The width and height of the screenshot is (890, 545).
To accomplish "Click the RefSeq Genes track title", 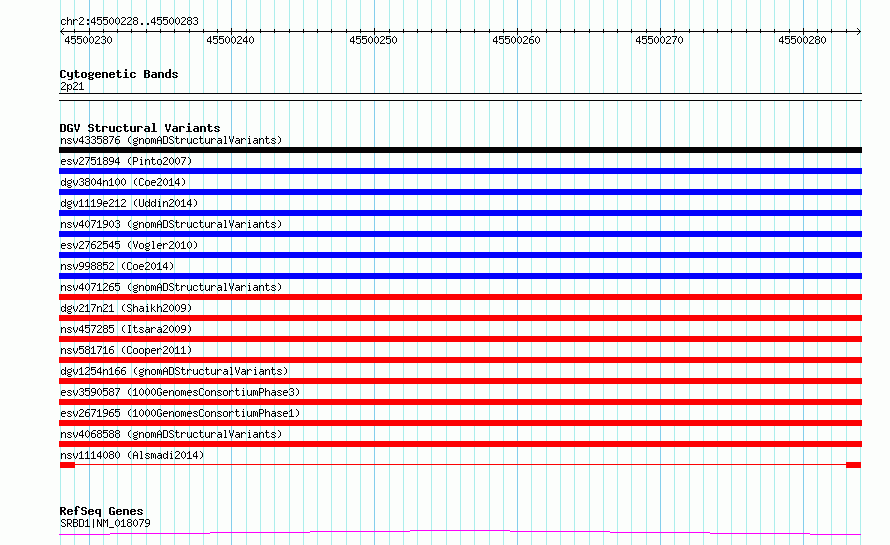I will click(x=102, y=512).
